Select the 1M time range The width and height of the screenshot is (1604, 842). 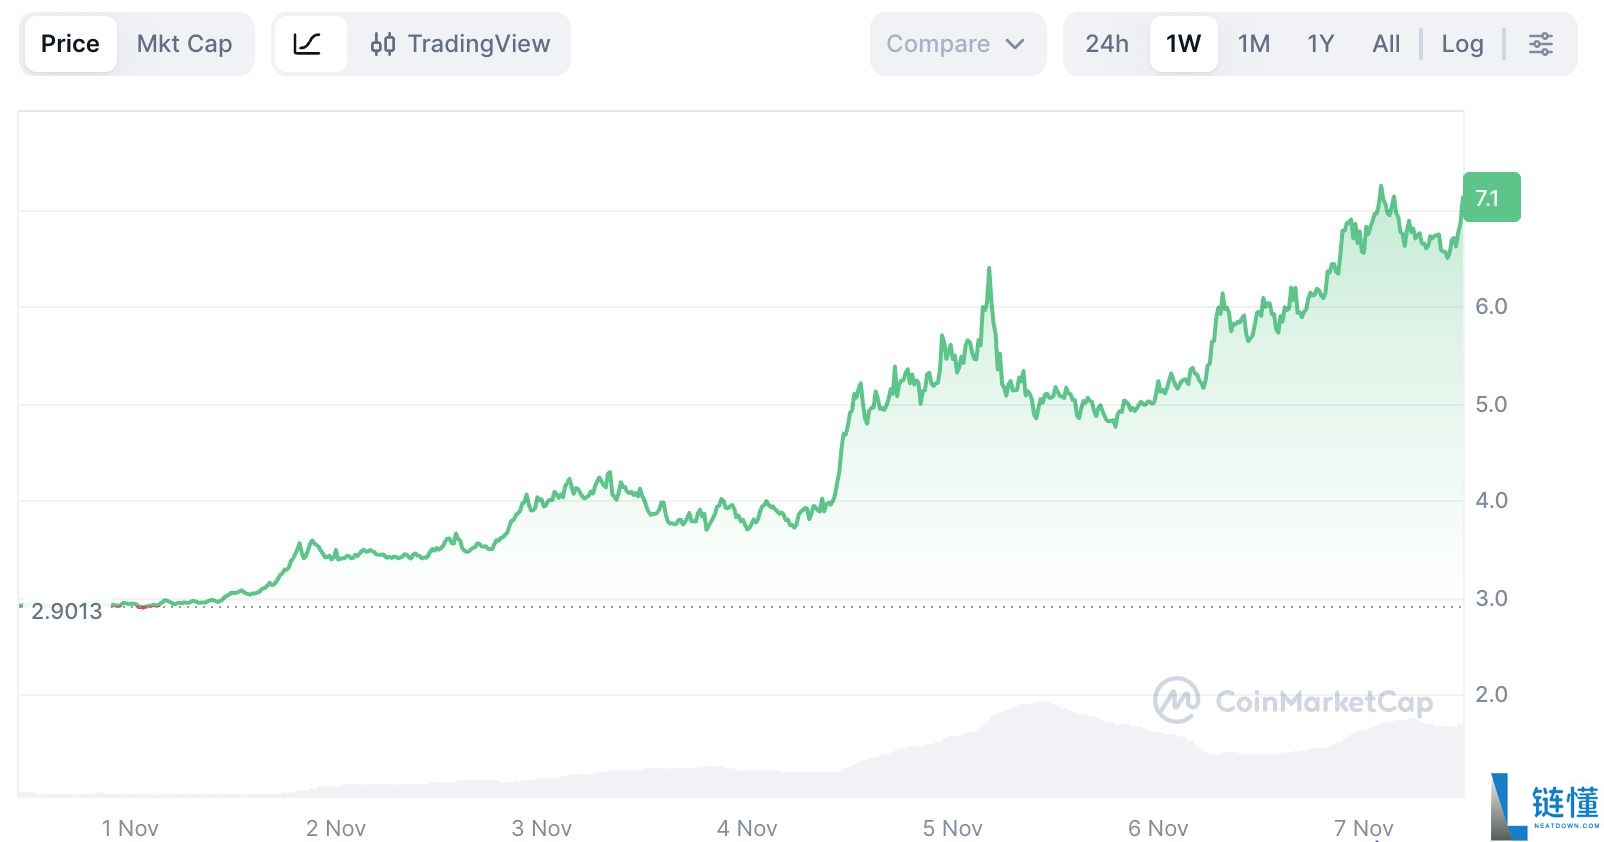pos(1254,44)
